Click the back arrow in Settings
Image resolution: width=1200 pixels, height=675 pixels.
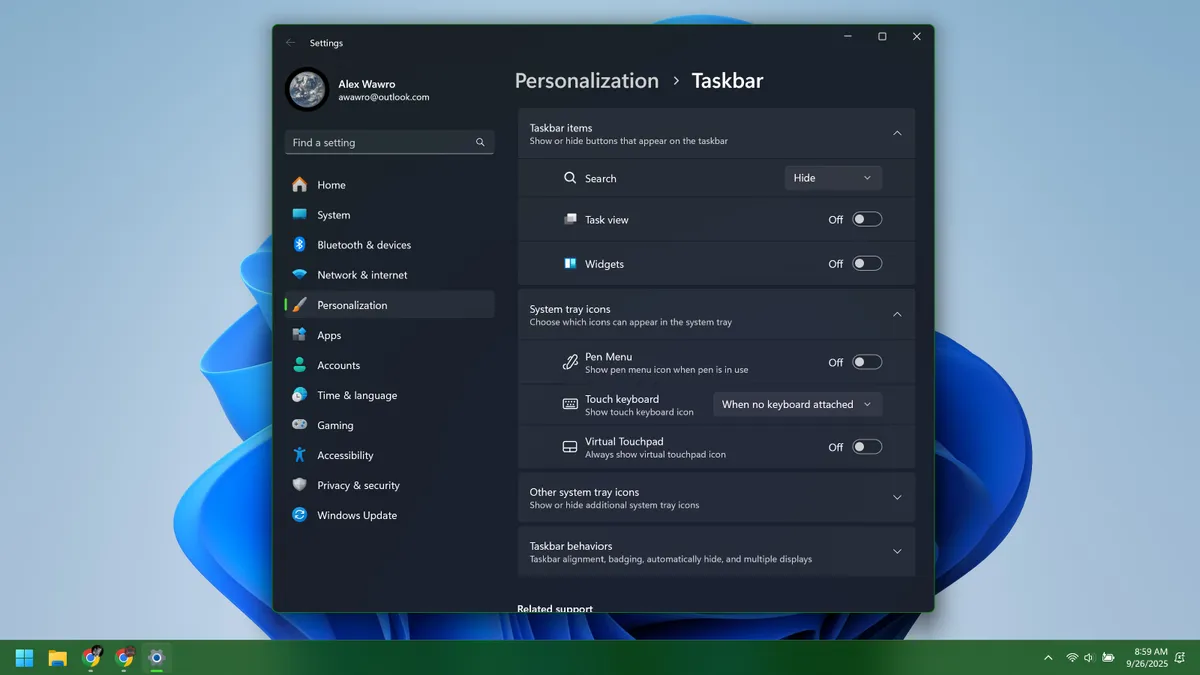tap(291, 43)
